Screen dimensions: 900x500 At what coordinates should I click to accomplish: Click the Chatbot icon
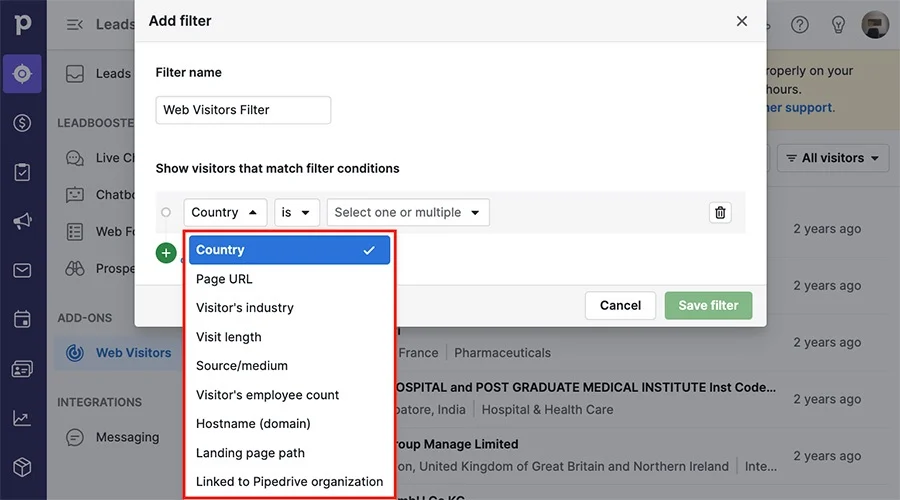[x=75, y=195]
